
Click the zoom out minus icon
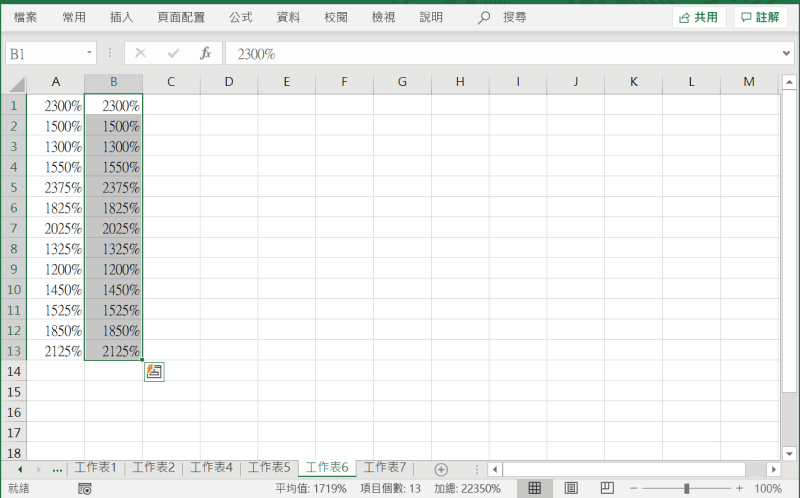pyautogui.click(x=634, y=488)
